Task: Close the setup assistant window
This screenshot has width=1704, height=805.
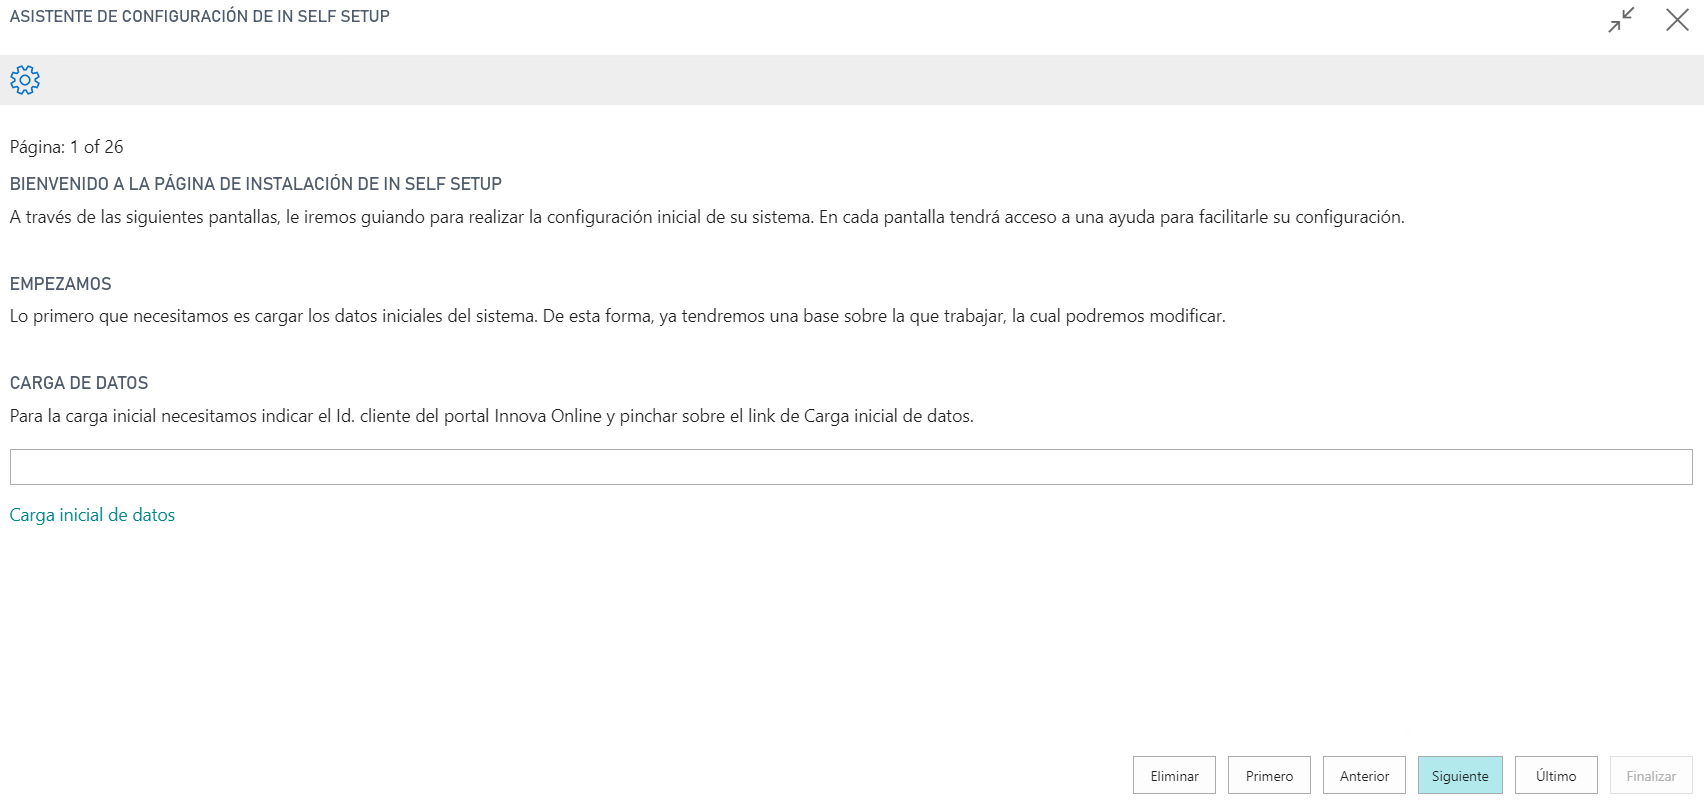Action: point(1677,19)
